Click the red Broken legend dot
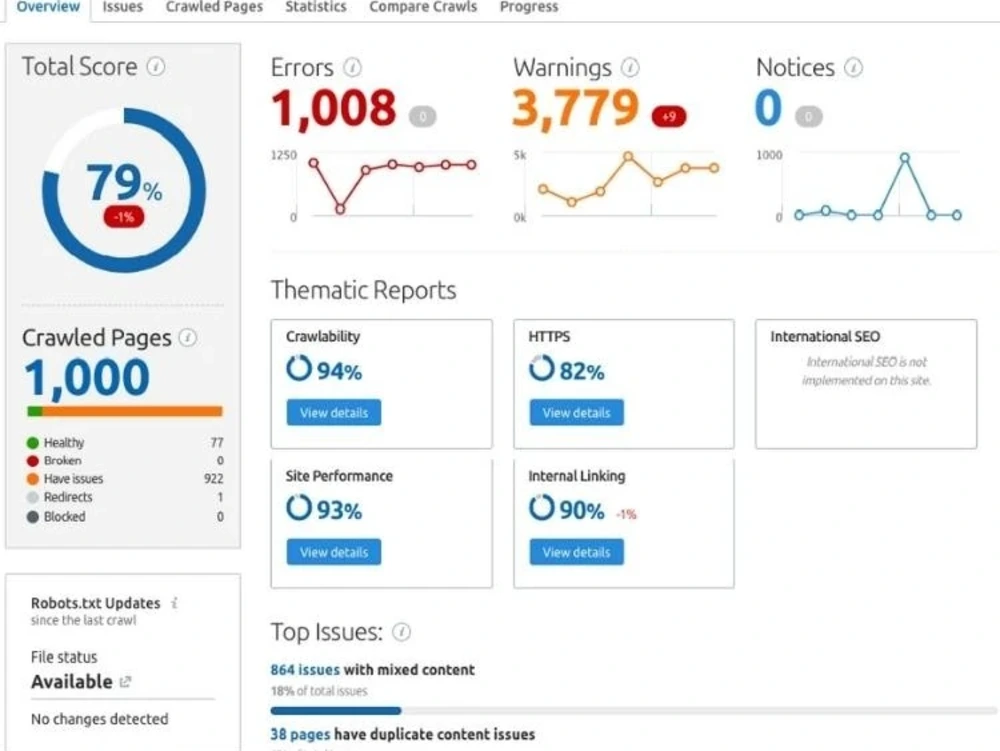The width and height of the screenshot is (1000, 751). pos(33,460)
